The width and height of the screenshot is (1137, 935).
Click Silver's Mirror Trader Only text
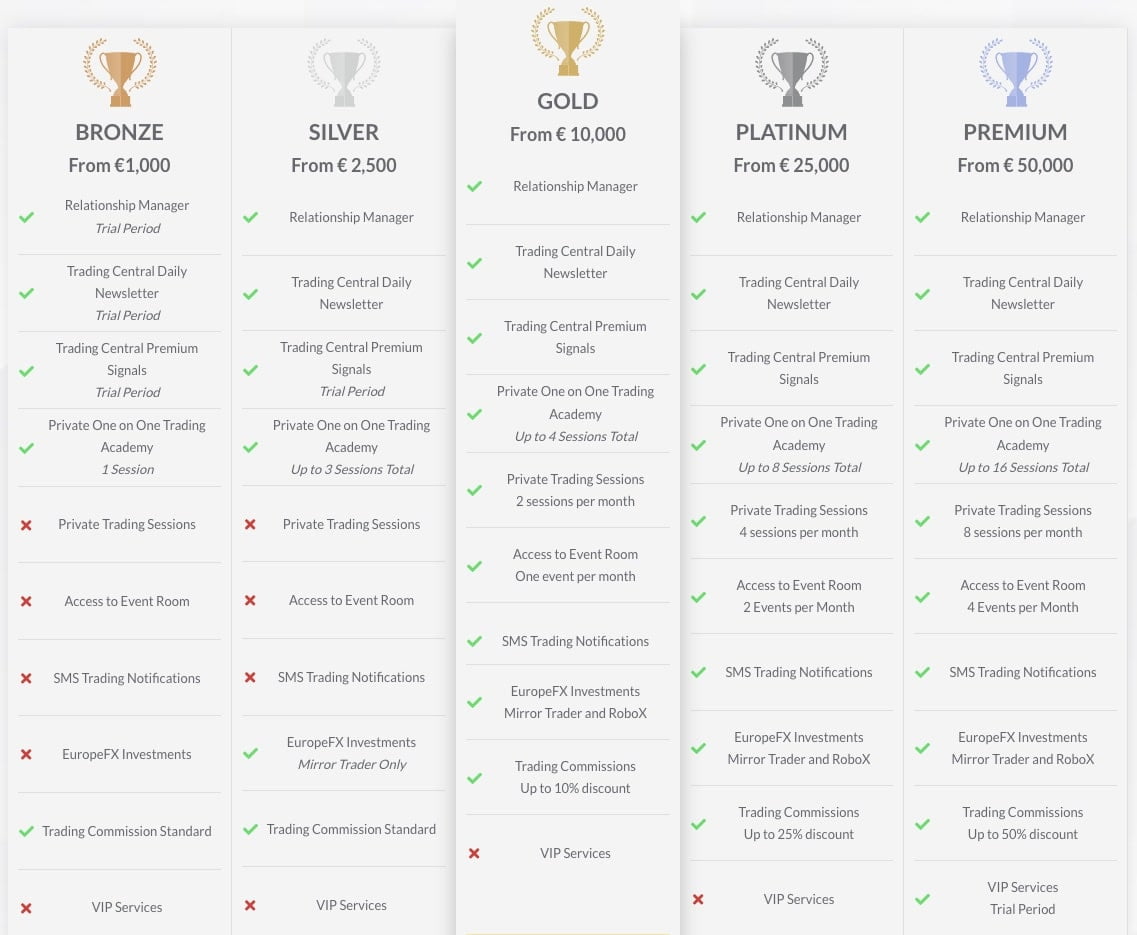(x=351, y=764)
